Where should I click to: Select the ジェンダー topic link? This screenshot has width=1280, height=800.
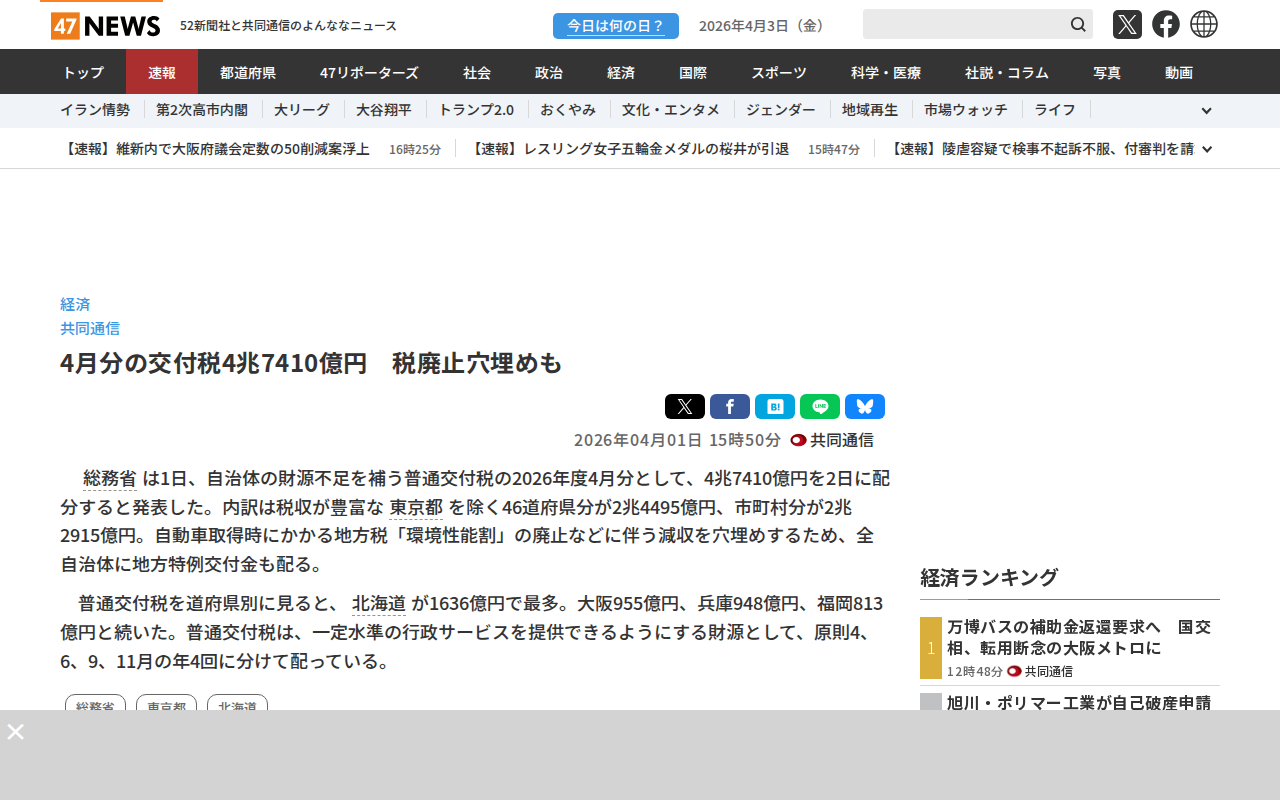pyautogui.click(x=781, y=110)
